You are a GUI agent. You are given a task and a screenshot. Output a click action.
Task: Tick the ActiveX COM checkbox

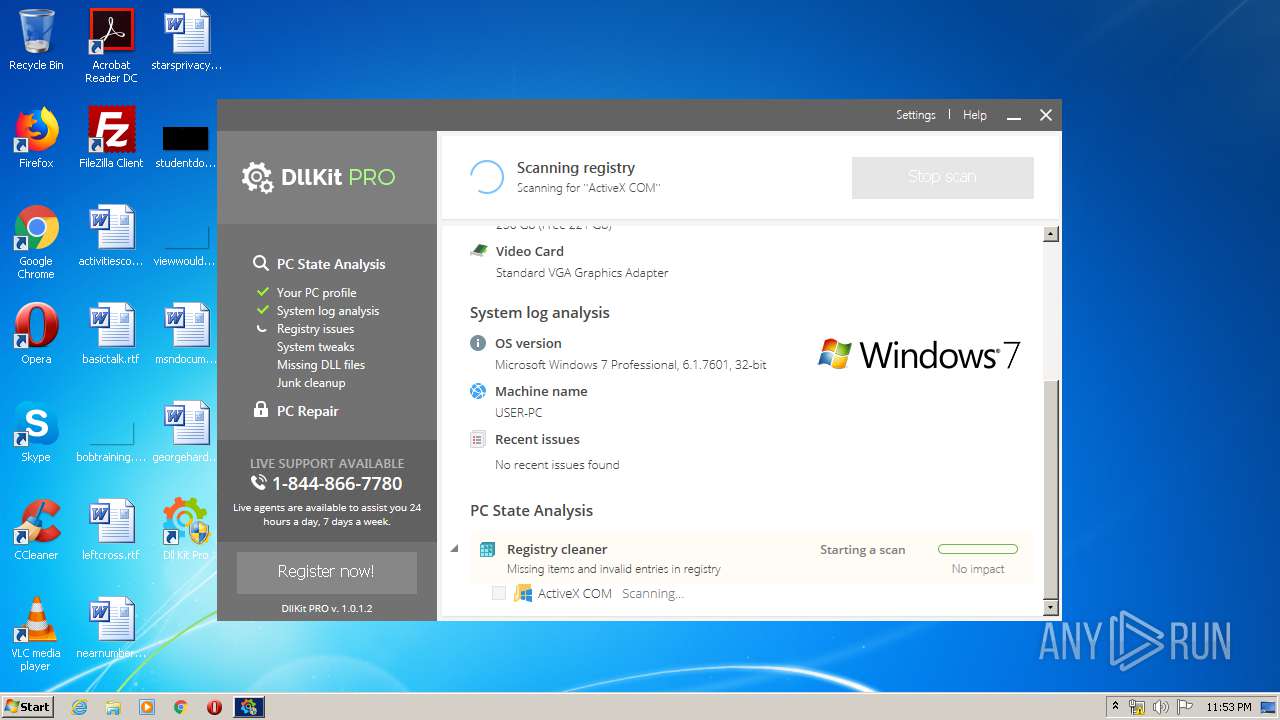pos(499,593)
